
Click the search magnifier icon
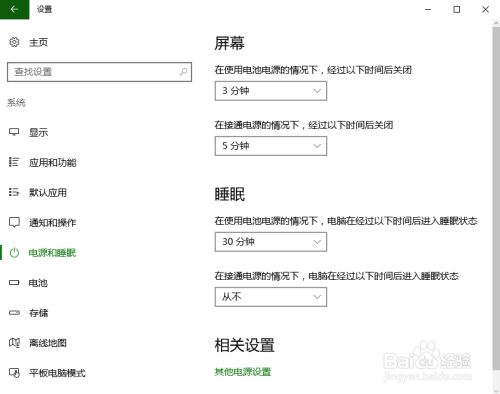[x=183, y=72]
